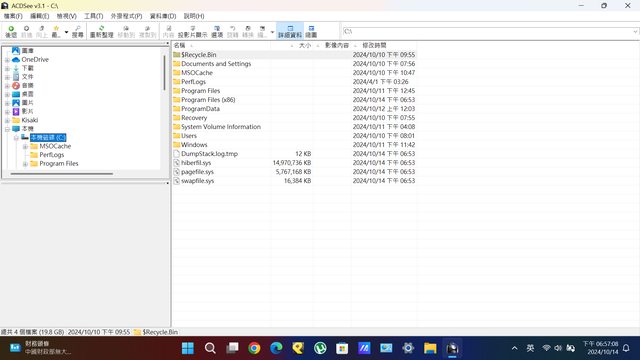
Task: Collapse the This PC tree node
Action: click(x=7, y=129)
